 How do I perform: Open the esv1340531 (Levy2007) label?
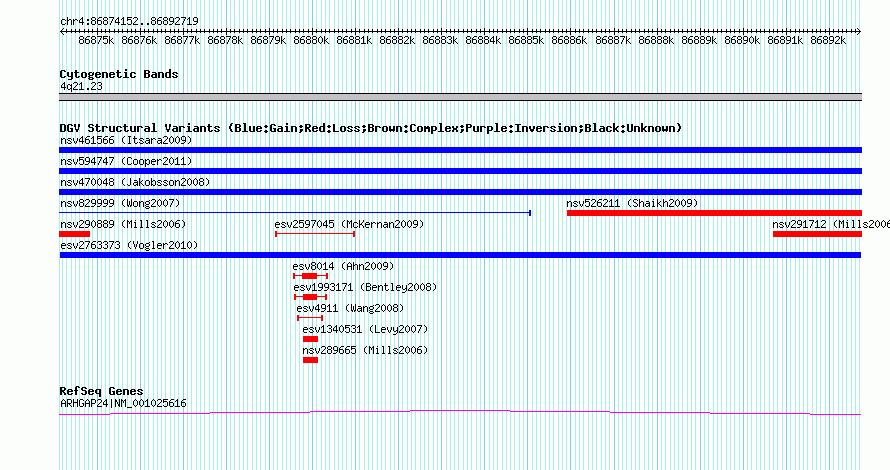[365, 329]
